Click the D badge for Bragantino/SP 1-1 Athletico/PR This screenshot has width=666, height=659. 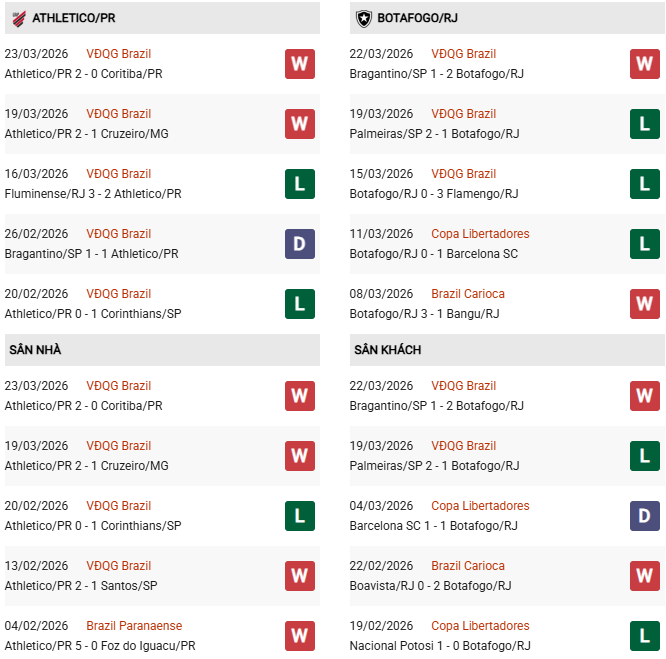click(299, 244)
